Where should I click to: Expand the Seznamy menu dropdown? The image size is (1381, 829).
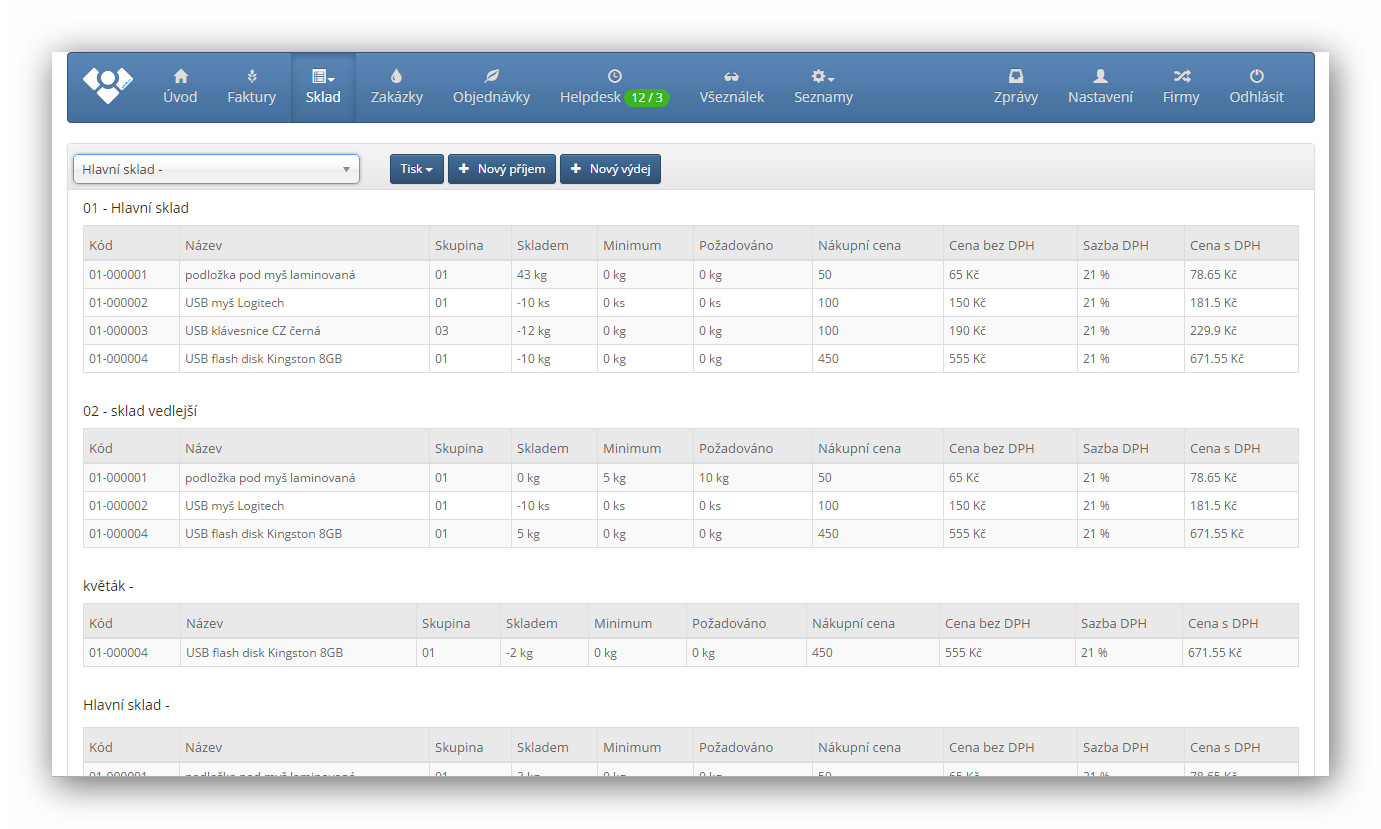(823, 87)
